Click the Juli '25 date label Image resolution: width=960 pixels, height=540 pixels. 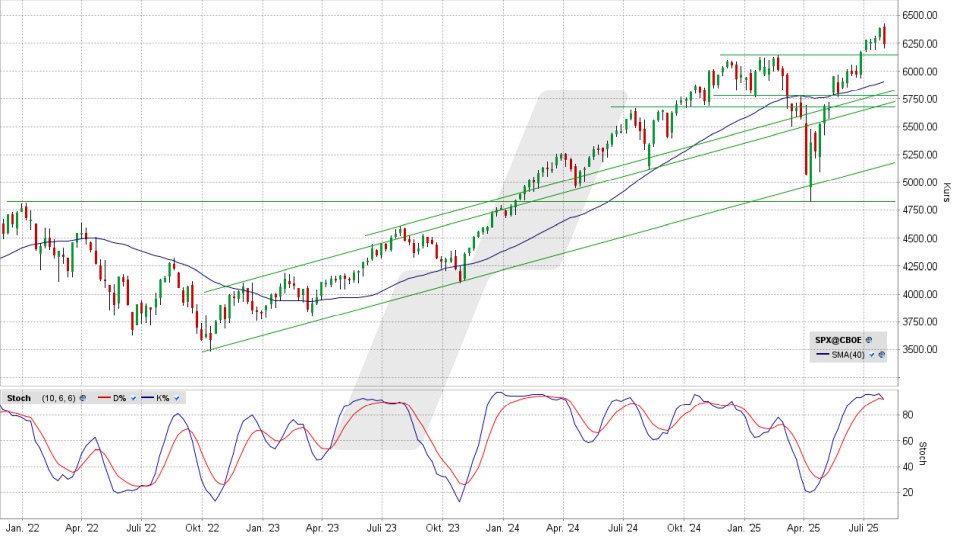(863, 528)
